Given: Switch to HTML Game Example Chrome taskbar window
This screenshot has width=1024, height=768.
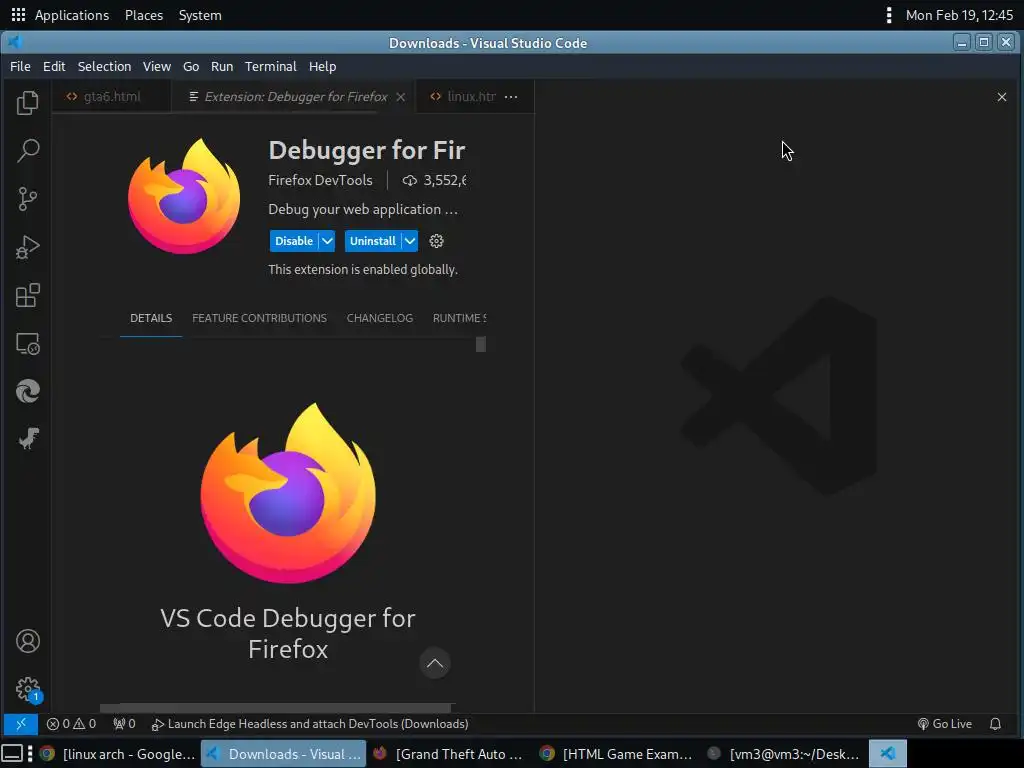Looking at the screenshot, I should (616, 754).
